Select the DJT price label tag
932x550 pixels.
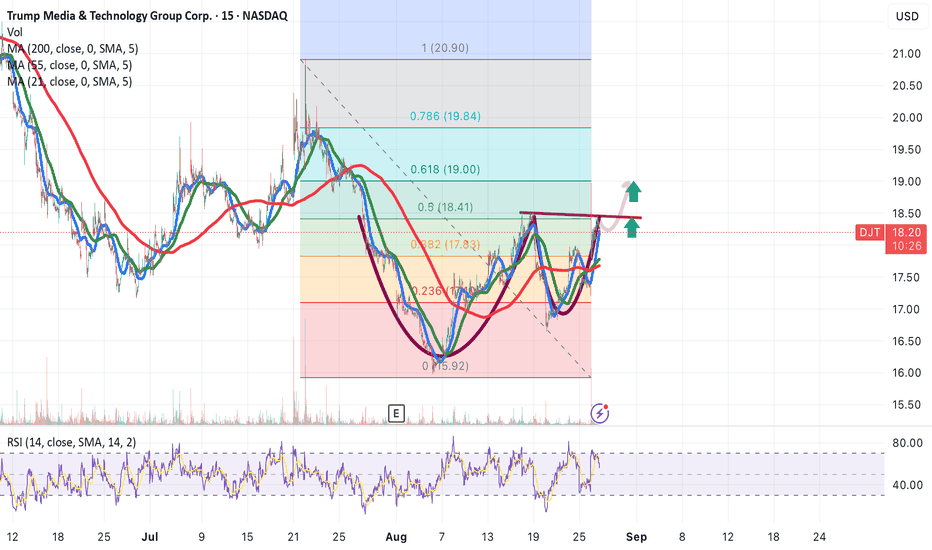click(870, 232)
